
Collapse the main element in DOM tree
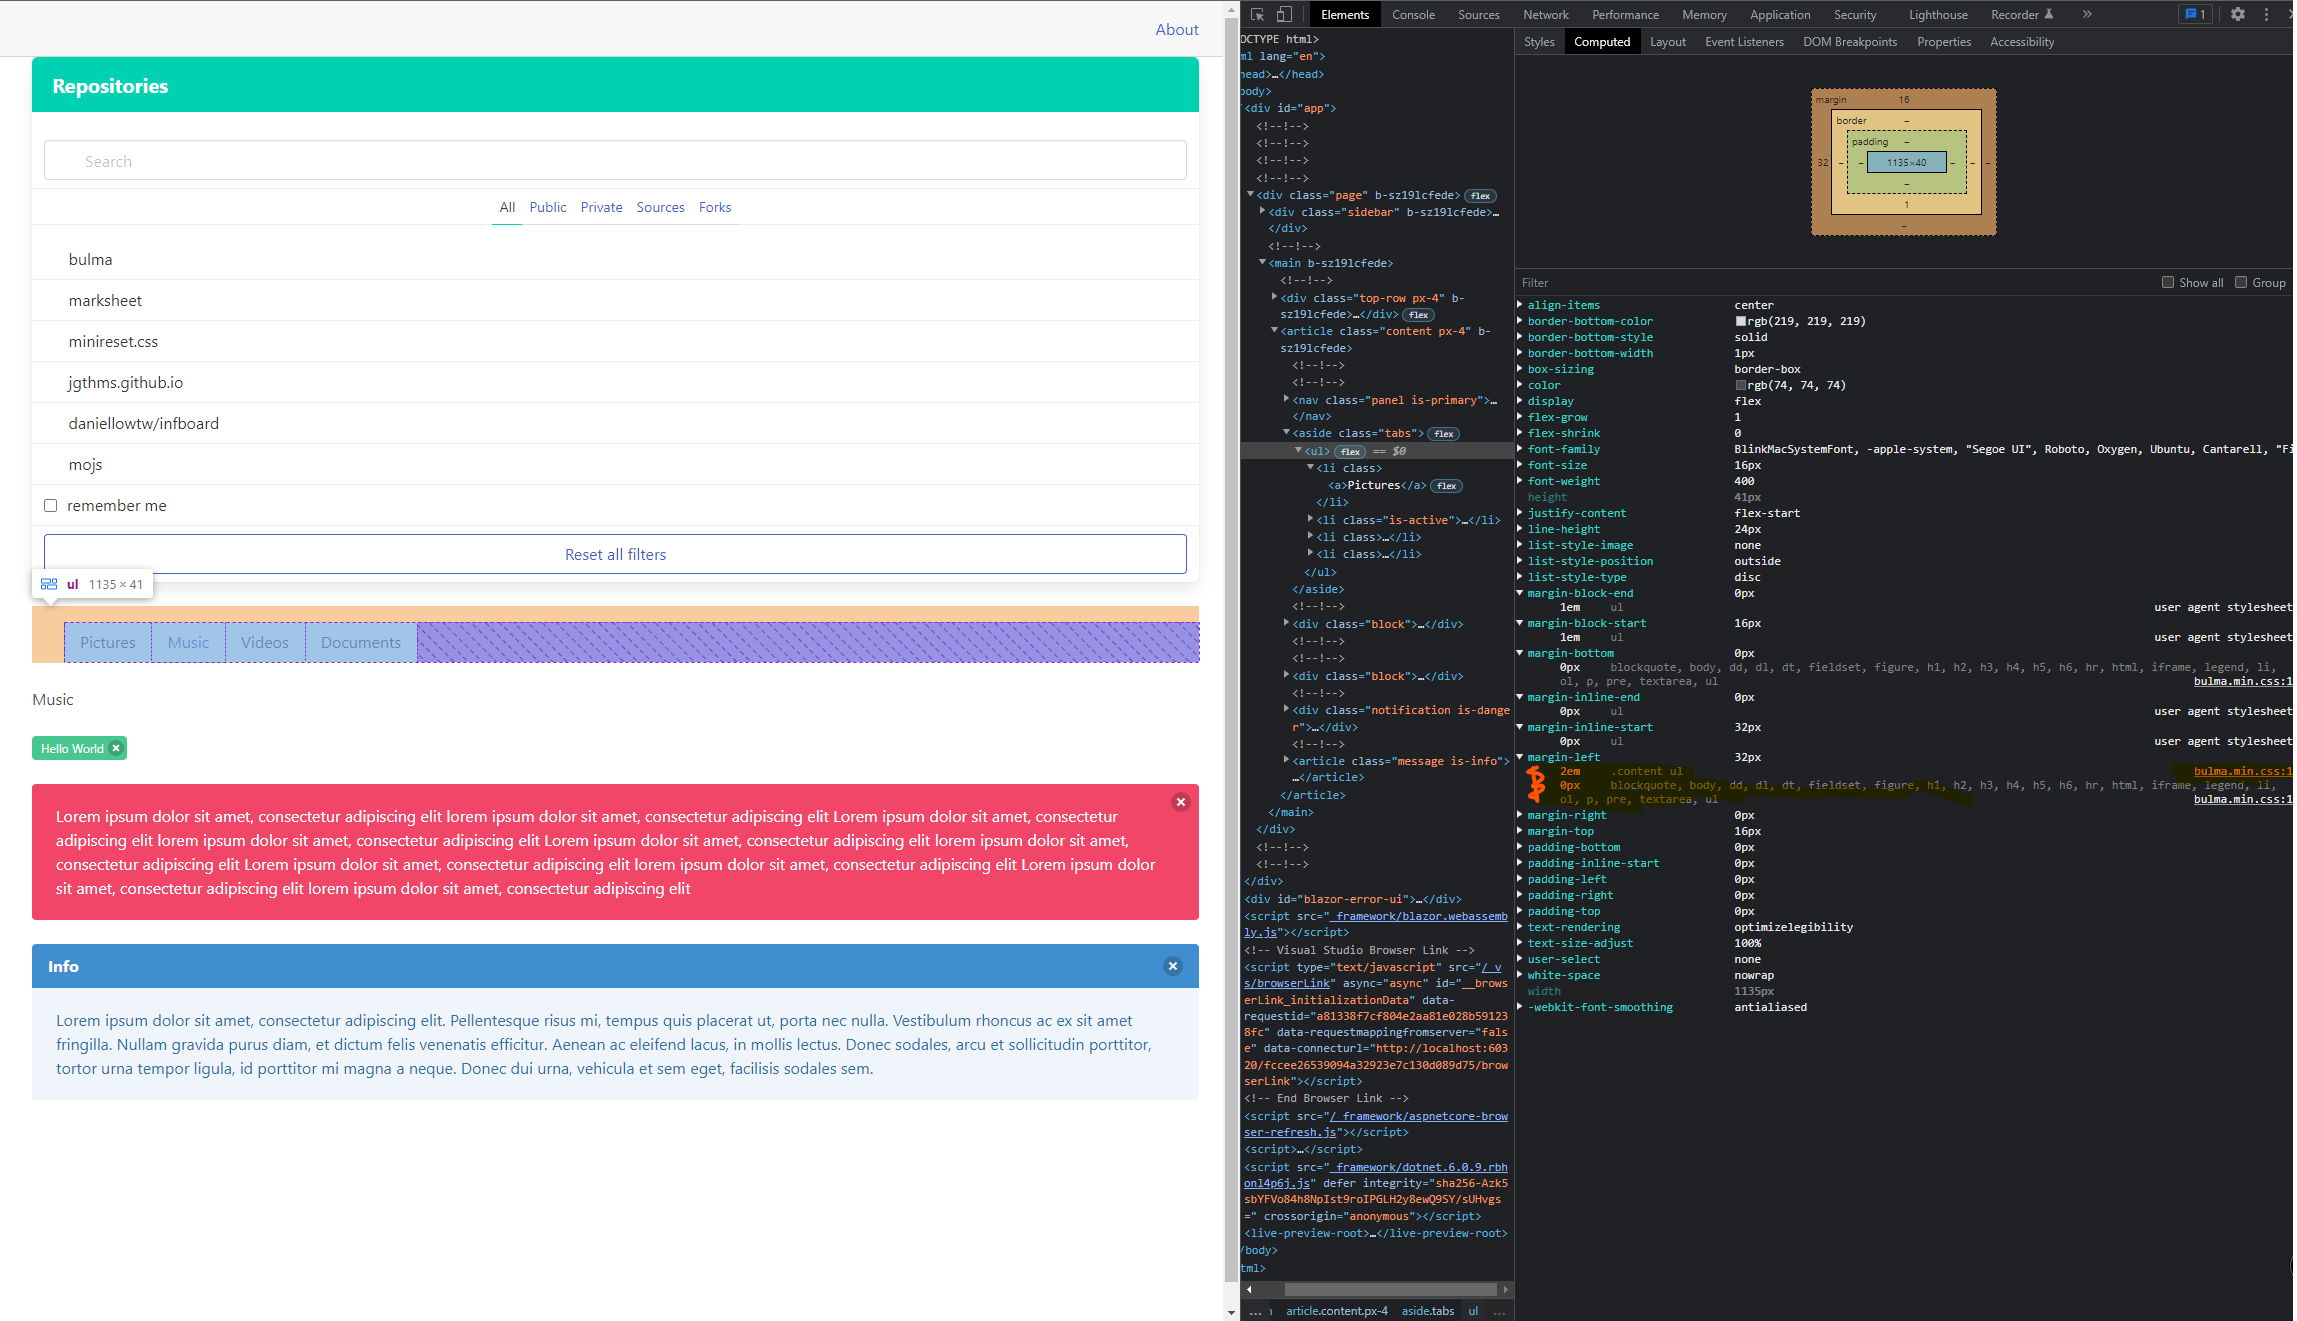coord(1262,263)
